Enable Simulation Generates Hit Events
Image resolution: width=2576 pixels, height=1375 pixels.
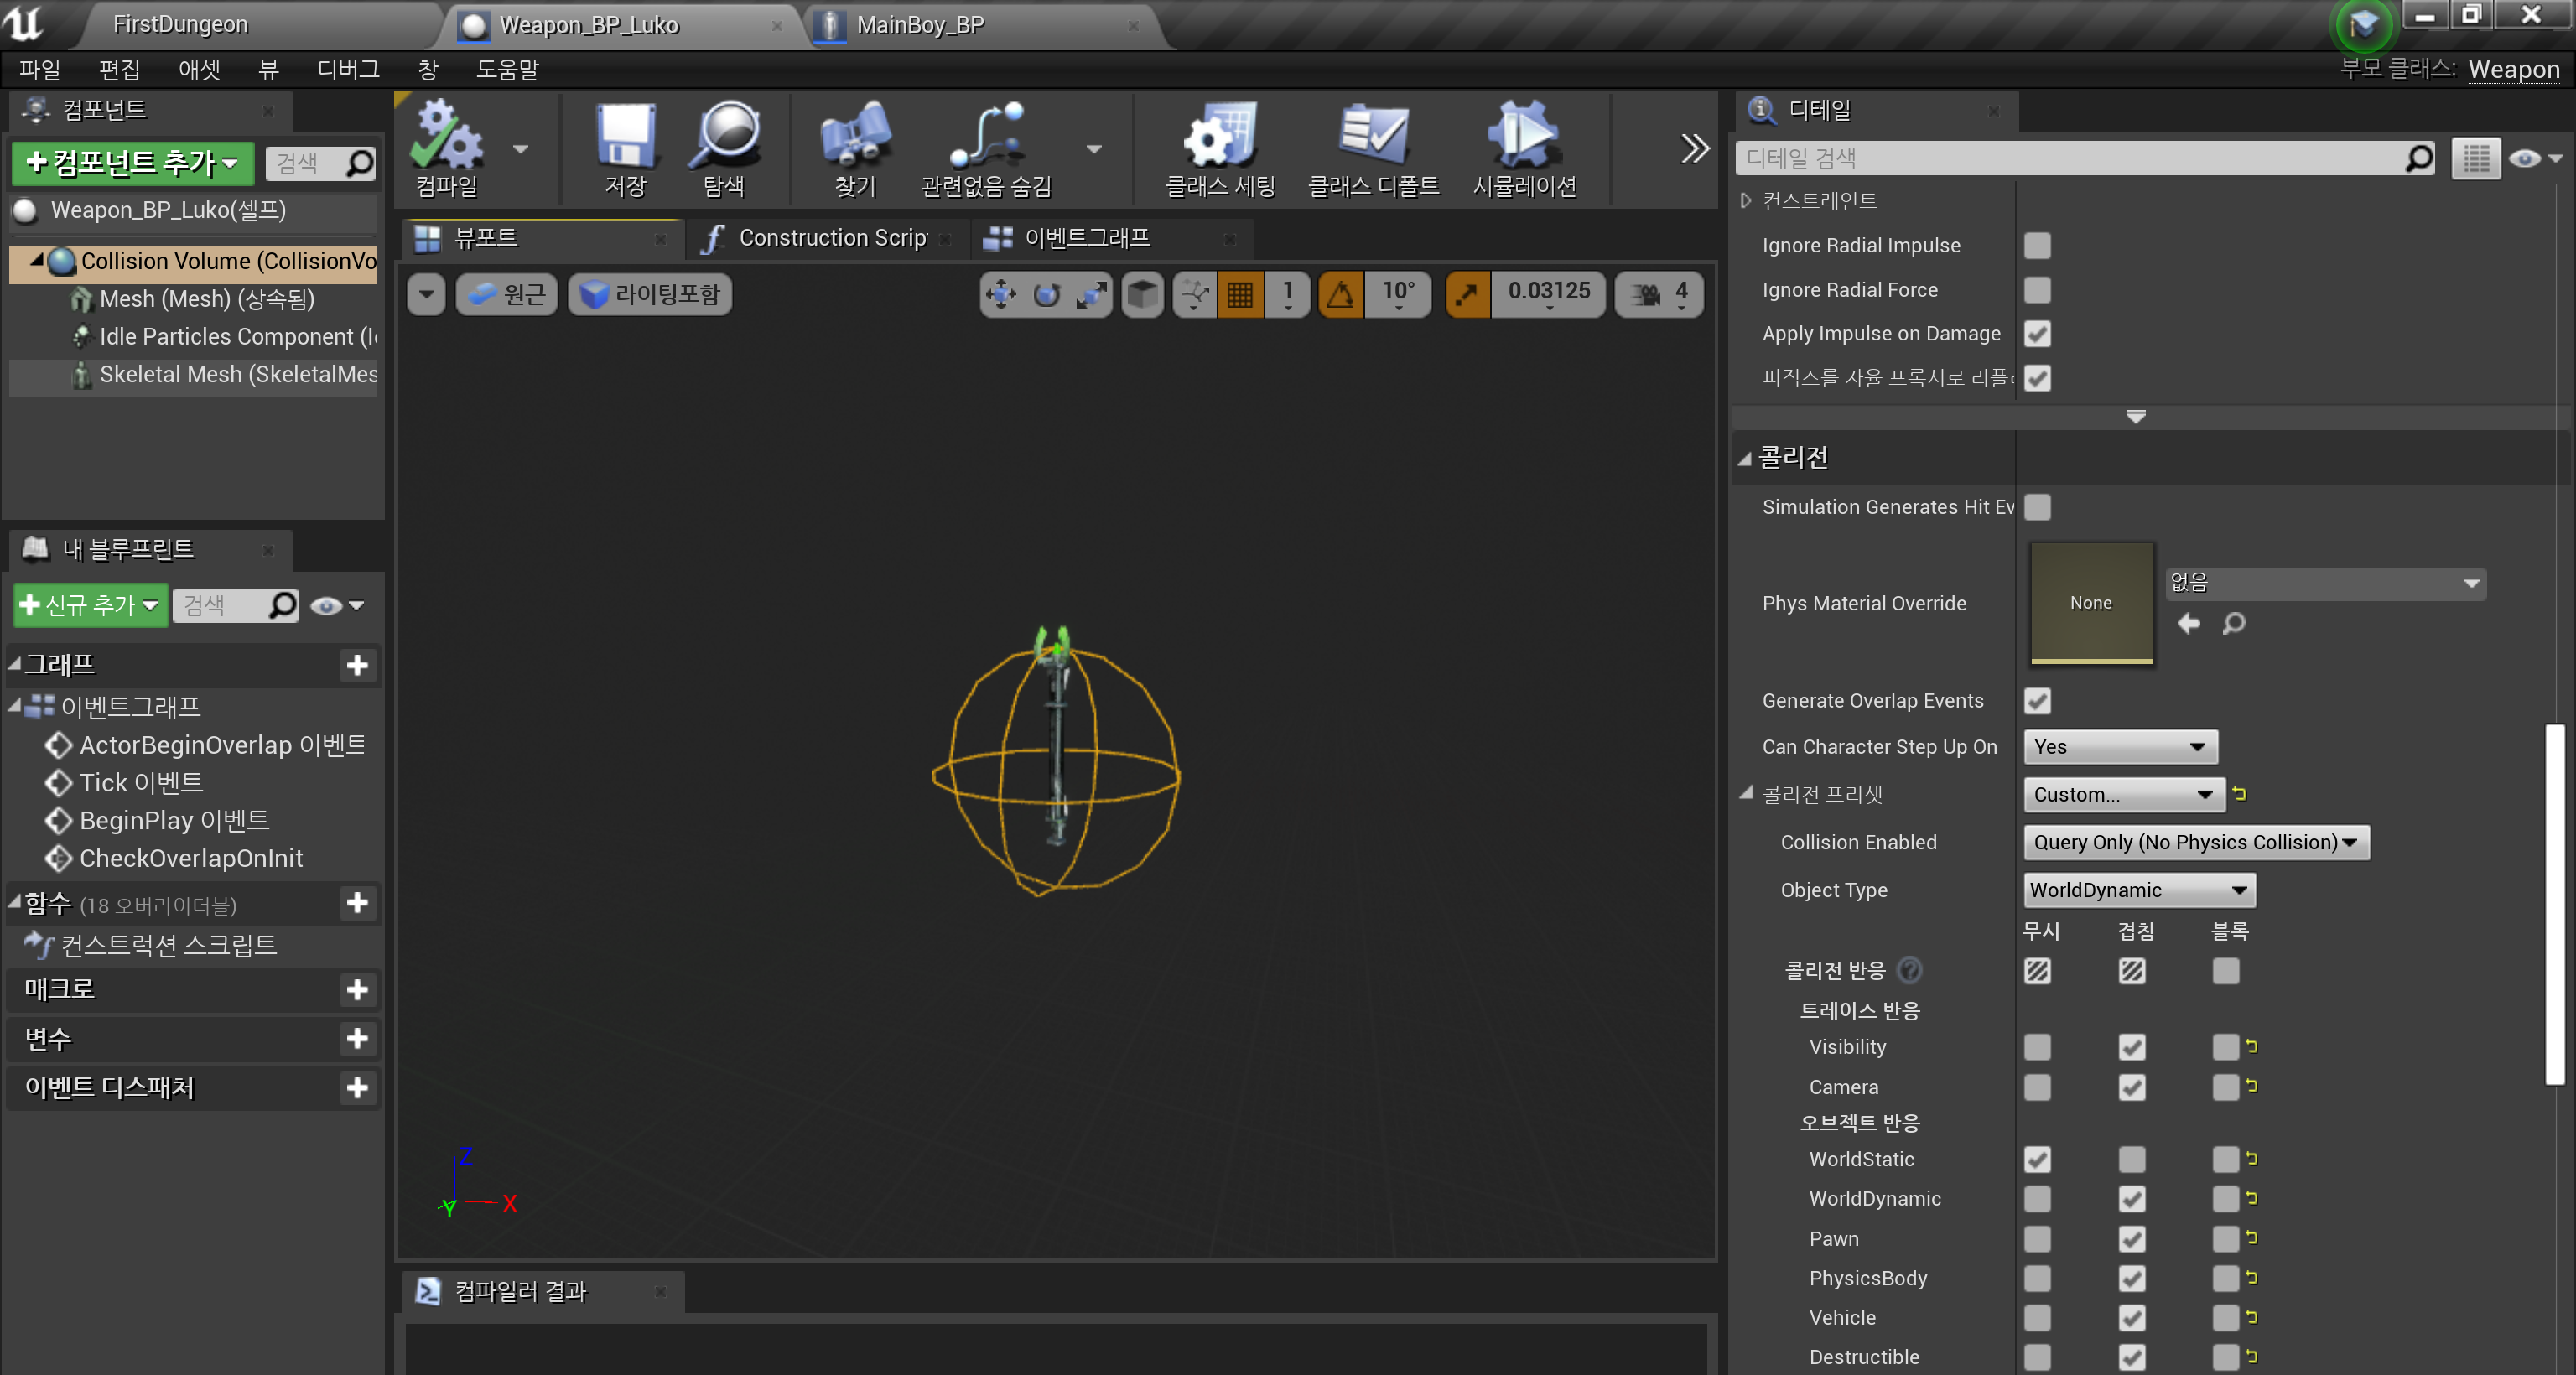click(x=2037, y=507)
